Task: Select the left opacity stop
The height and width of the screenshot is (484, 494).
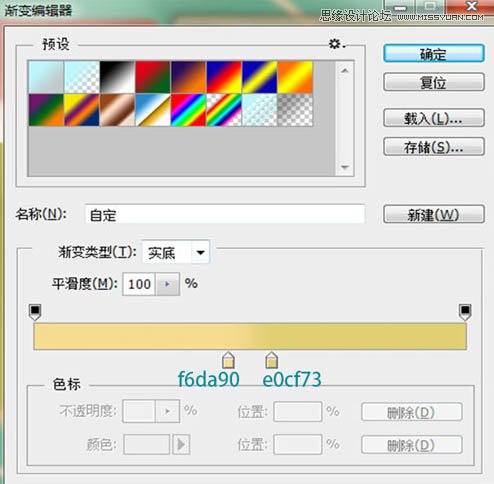Action: click(35, 312)
